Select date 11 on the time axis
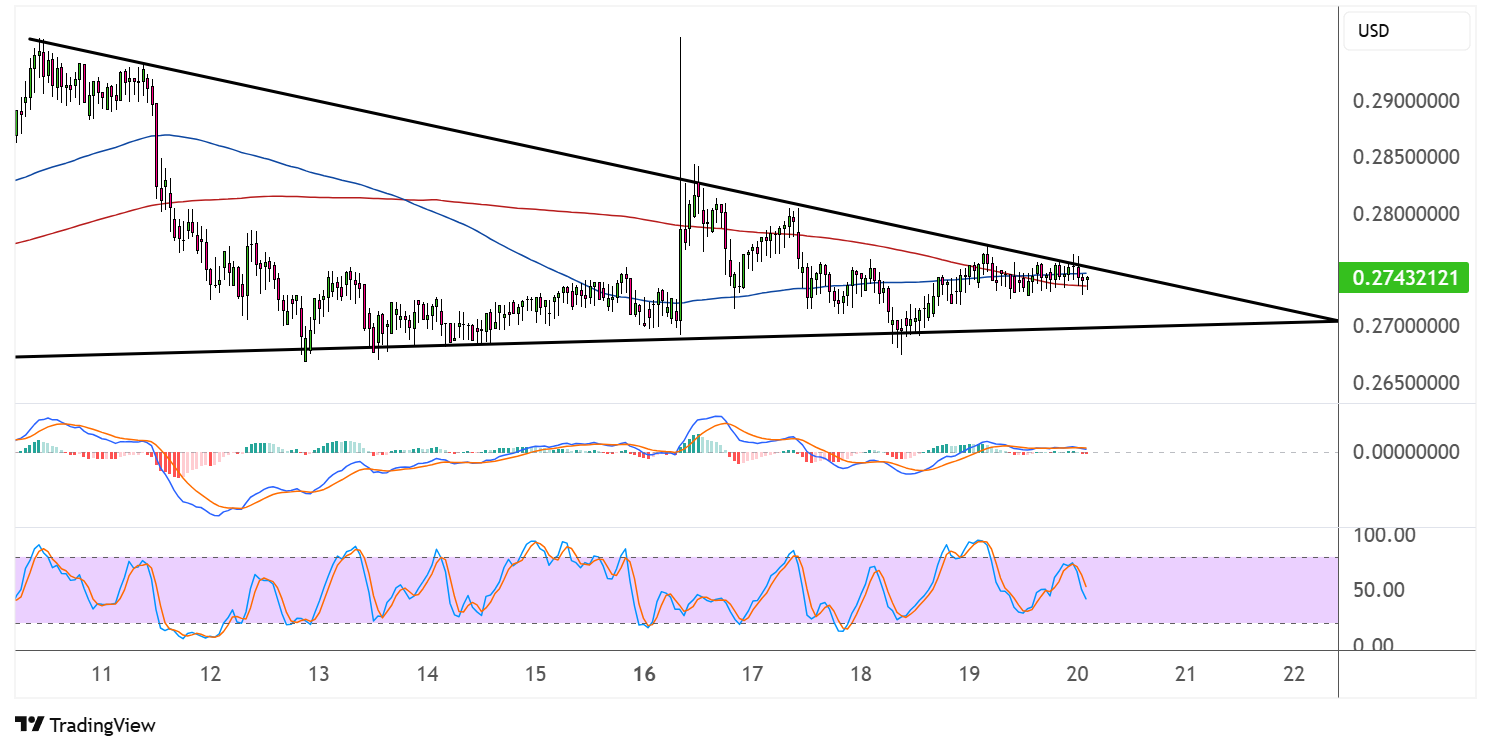Viewport: 1491px width, 751px height. pyautogui.click(x=101, y=674)
